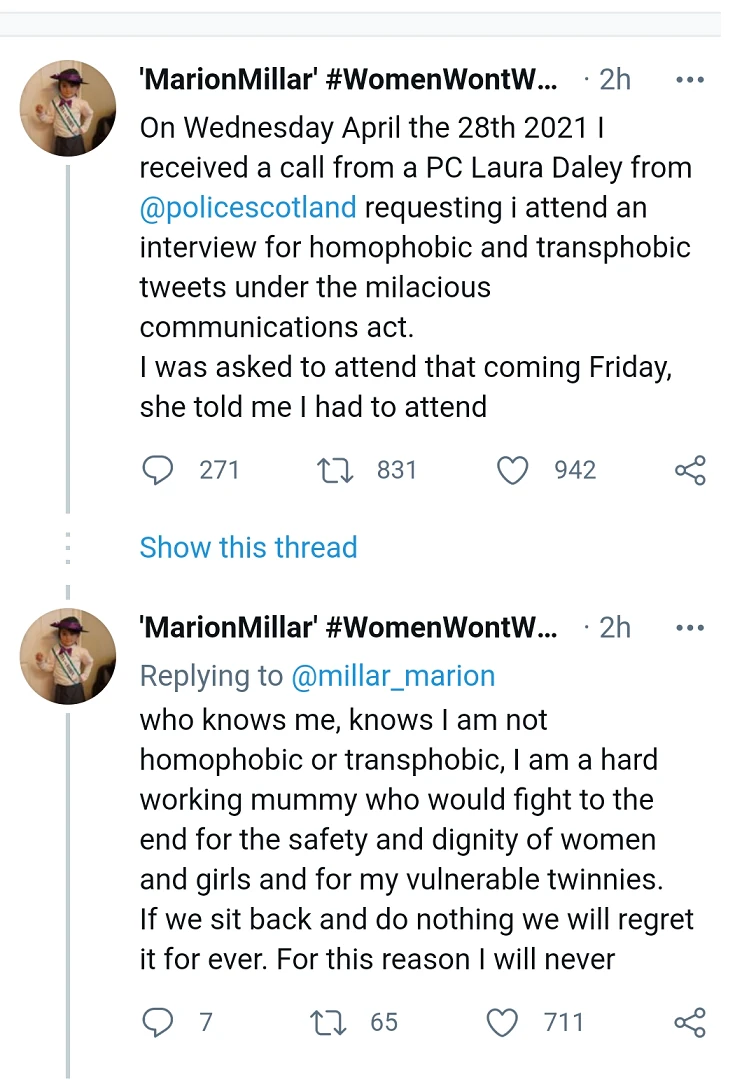
Task: Like the second tweet with 711 likes
Action: pos(501,1022)
